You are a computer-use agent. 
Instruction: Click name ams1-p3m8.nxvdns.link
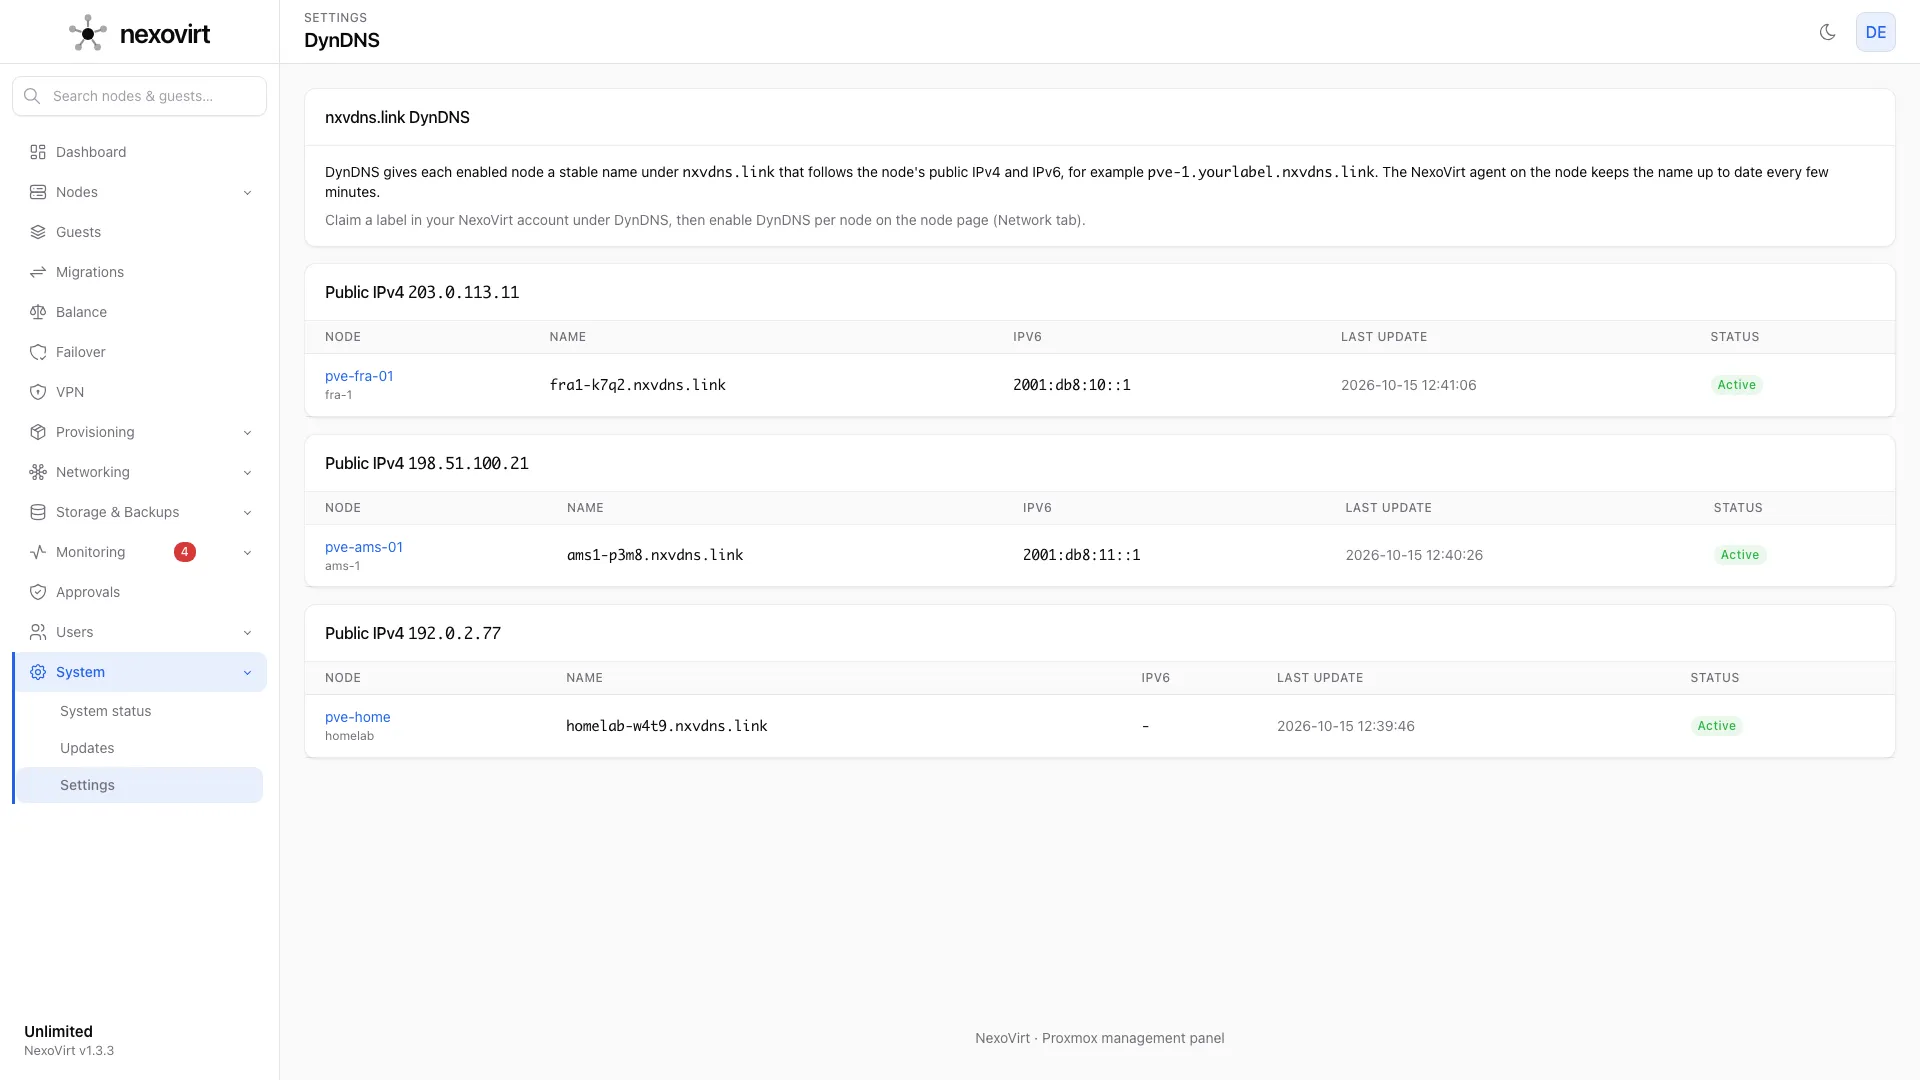point(655,555)
